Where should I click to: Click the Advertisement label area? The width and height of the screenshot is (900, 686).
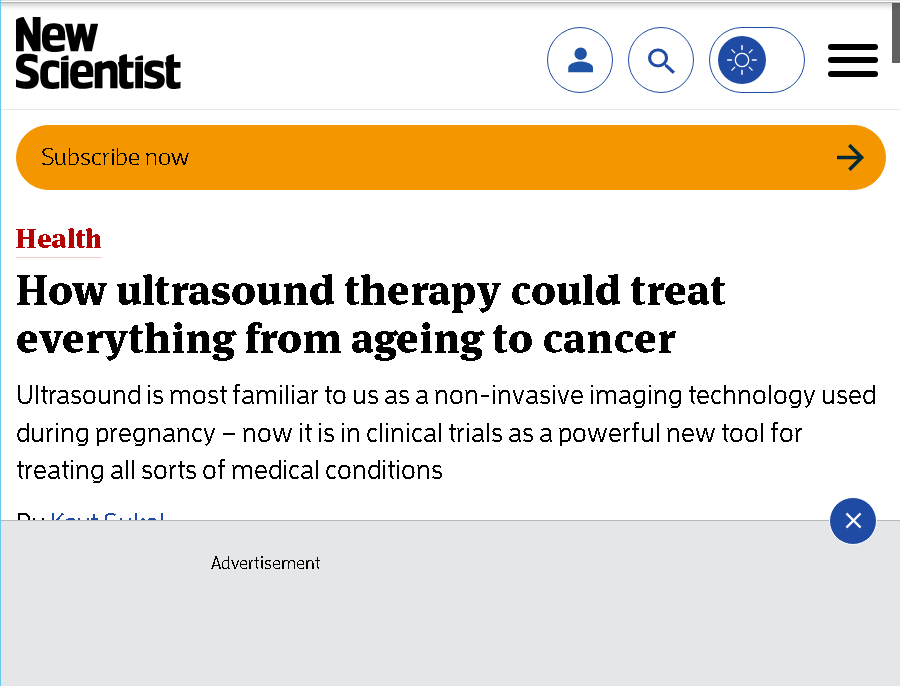265,563
